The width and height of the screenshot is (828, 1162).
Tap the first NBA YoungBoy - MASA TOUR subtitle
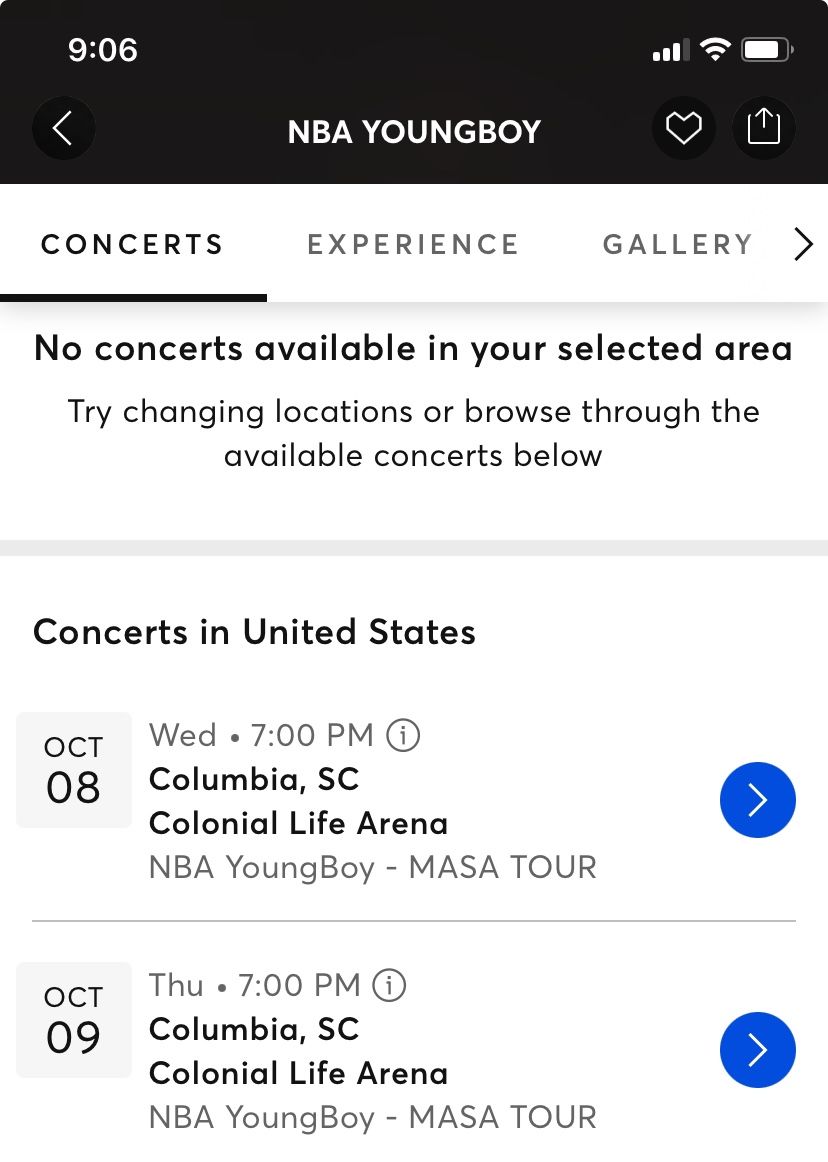click(372, 867)
